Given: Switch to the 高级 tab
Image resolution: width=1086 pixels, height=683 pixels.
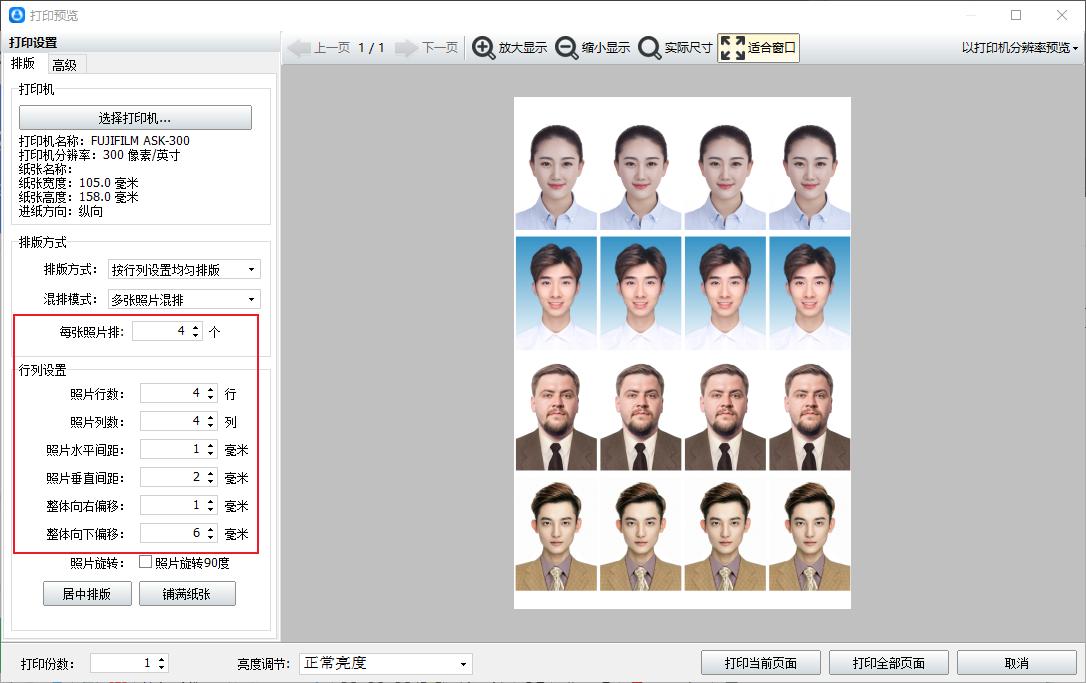Looking at the screenshot, I should [x=64, y=63].
